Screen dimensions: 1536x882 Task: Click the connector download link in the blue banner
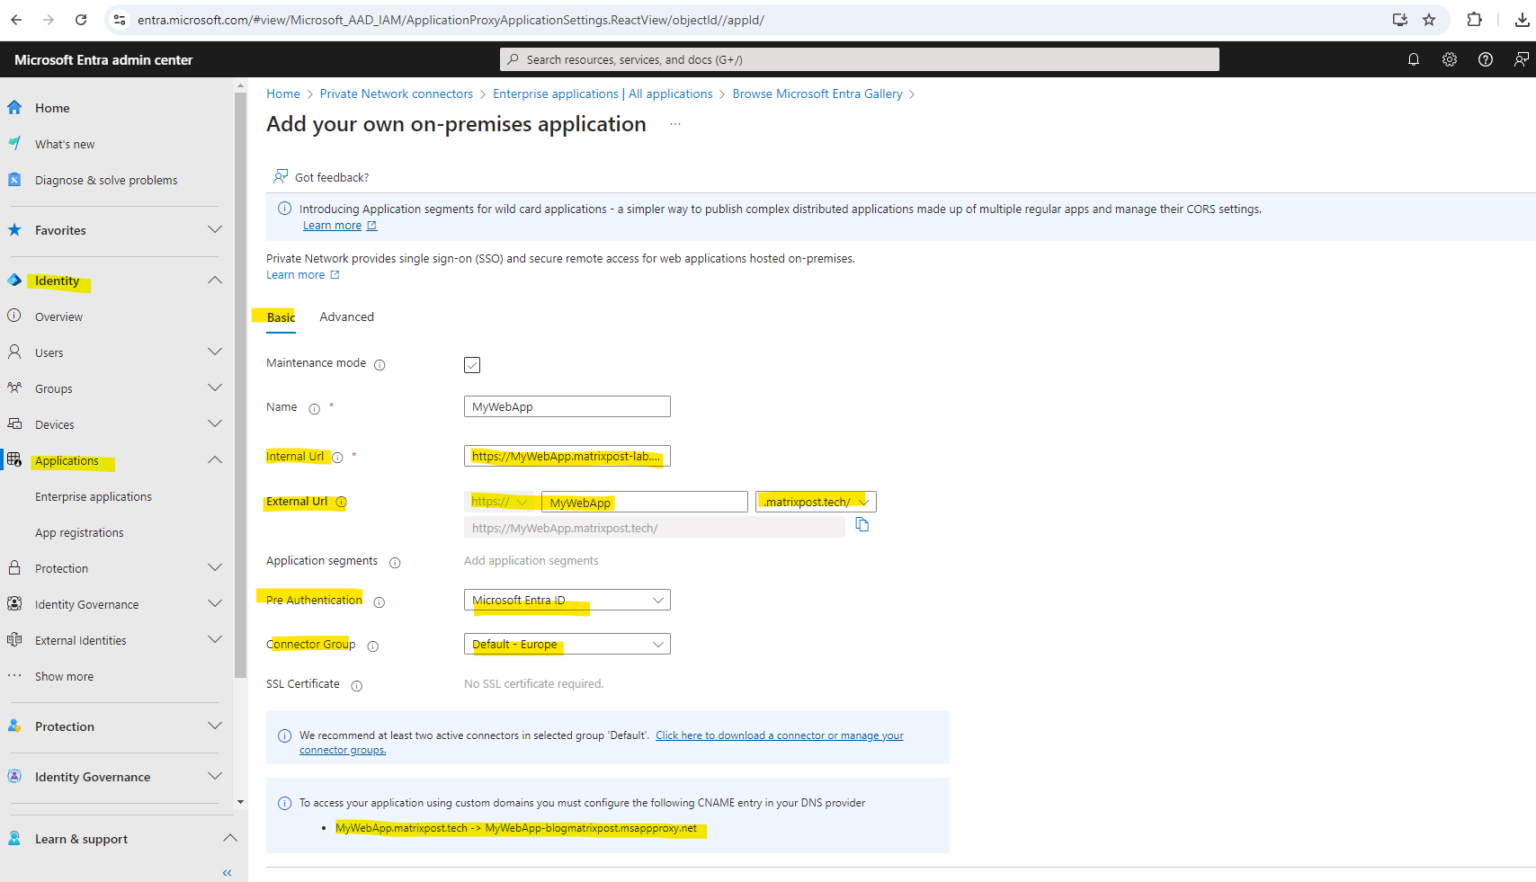pyautogui.click(x=779, y=735)
